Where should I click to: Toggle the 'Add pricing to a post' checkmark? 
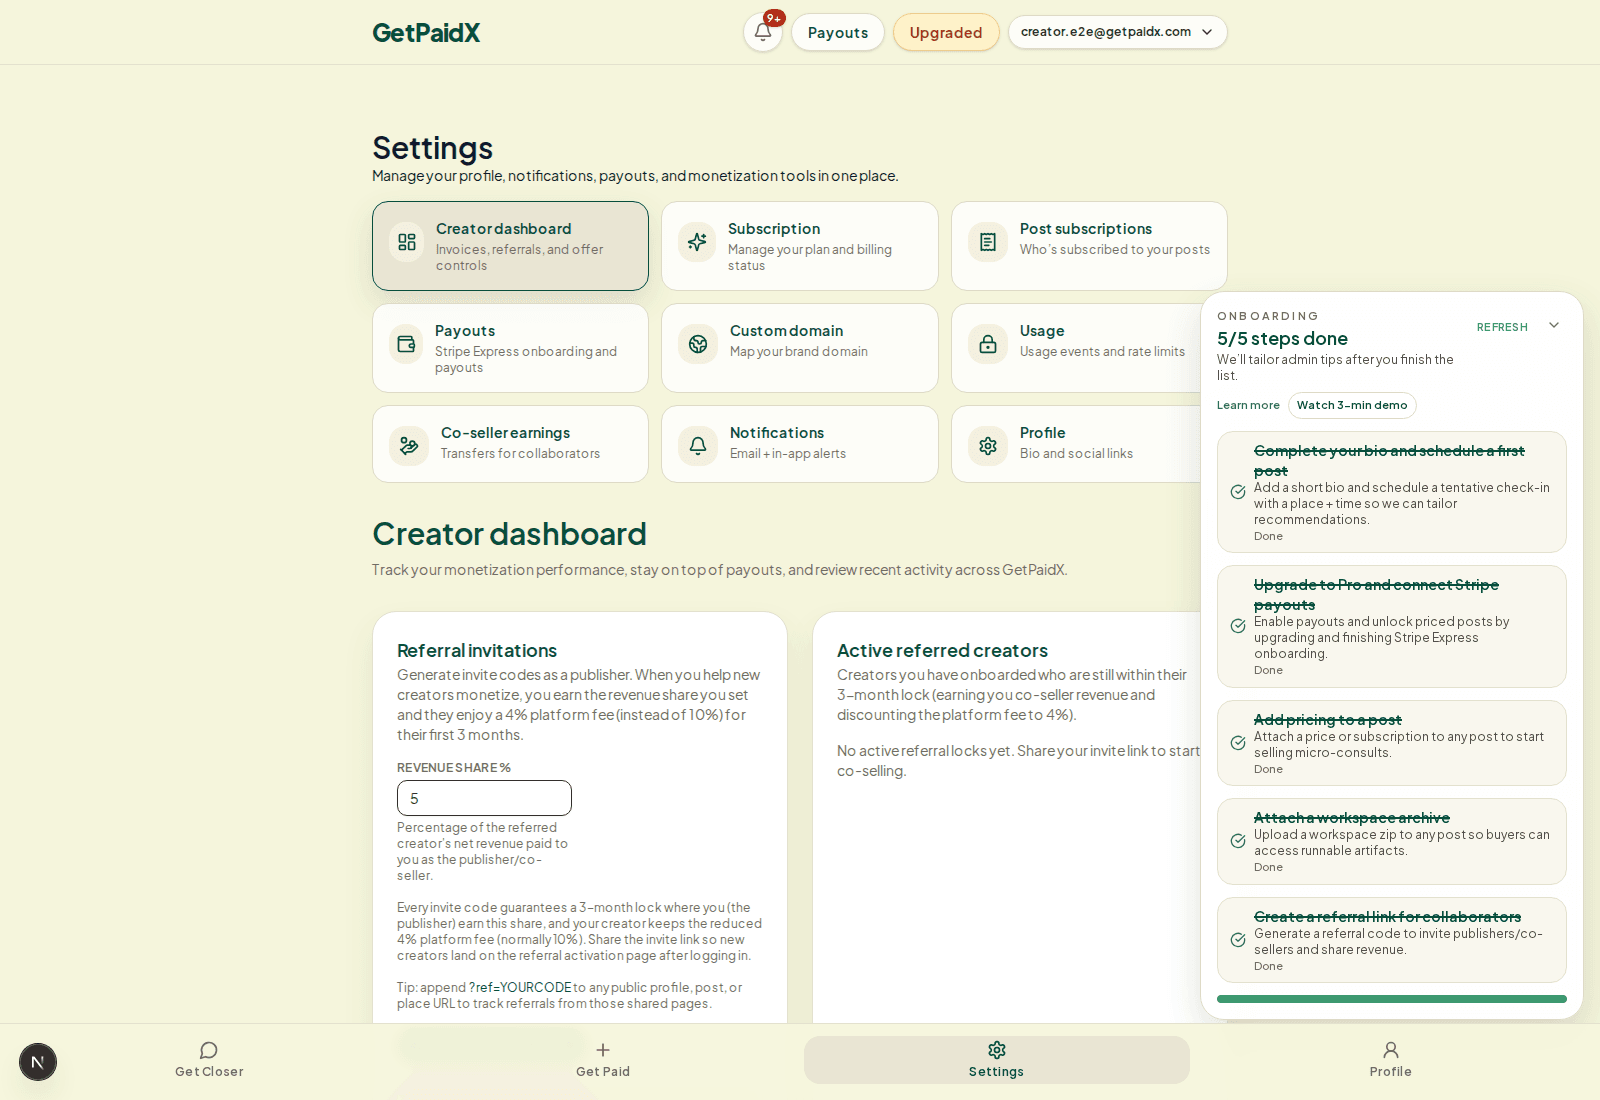click(1238, 743)
